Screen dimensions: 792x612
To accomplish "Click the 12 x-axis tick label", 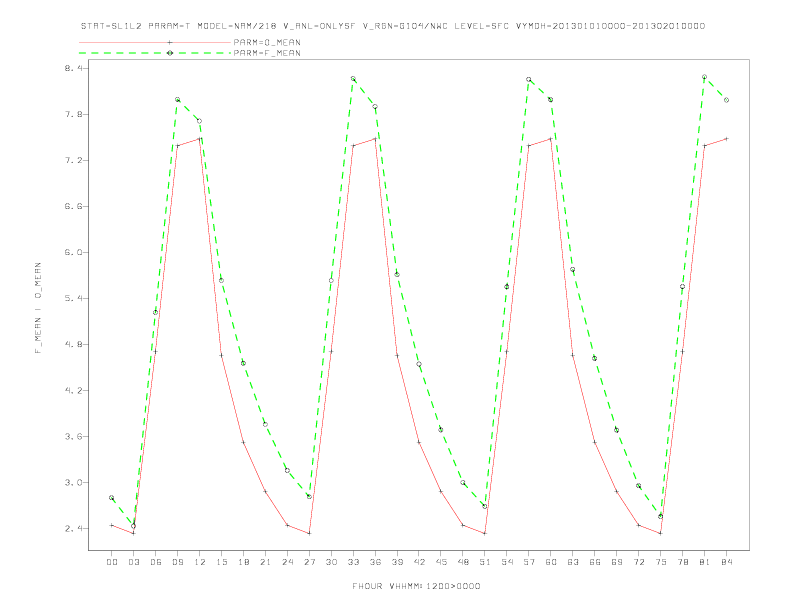I will click(x=200, y=562).
